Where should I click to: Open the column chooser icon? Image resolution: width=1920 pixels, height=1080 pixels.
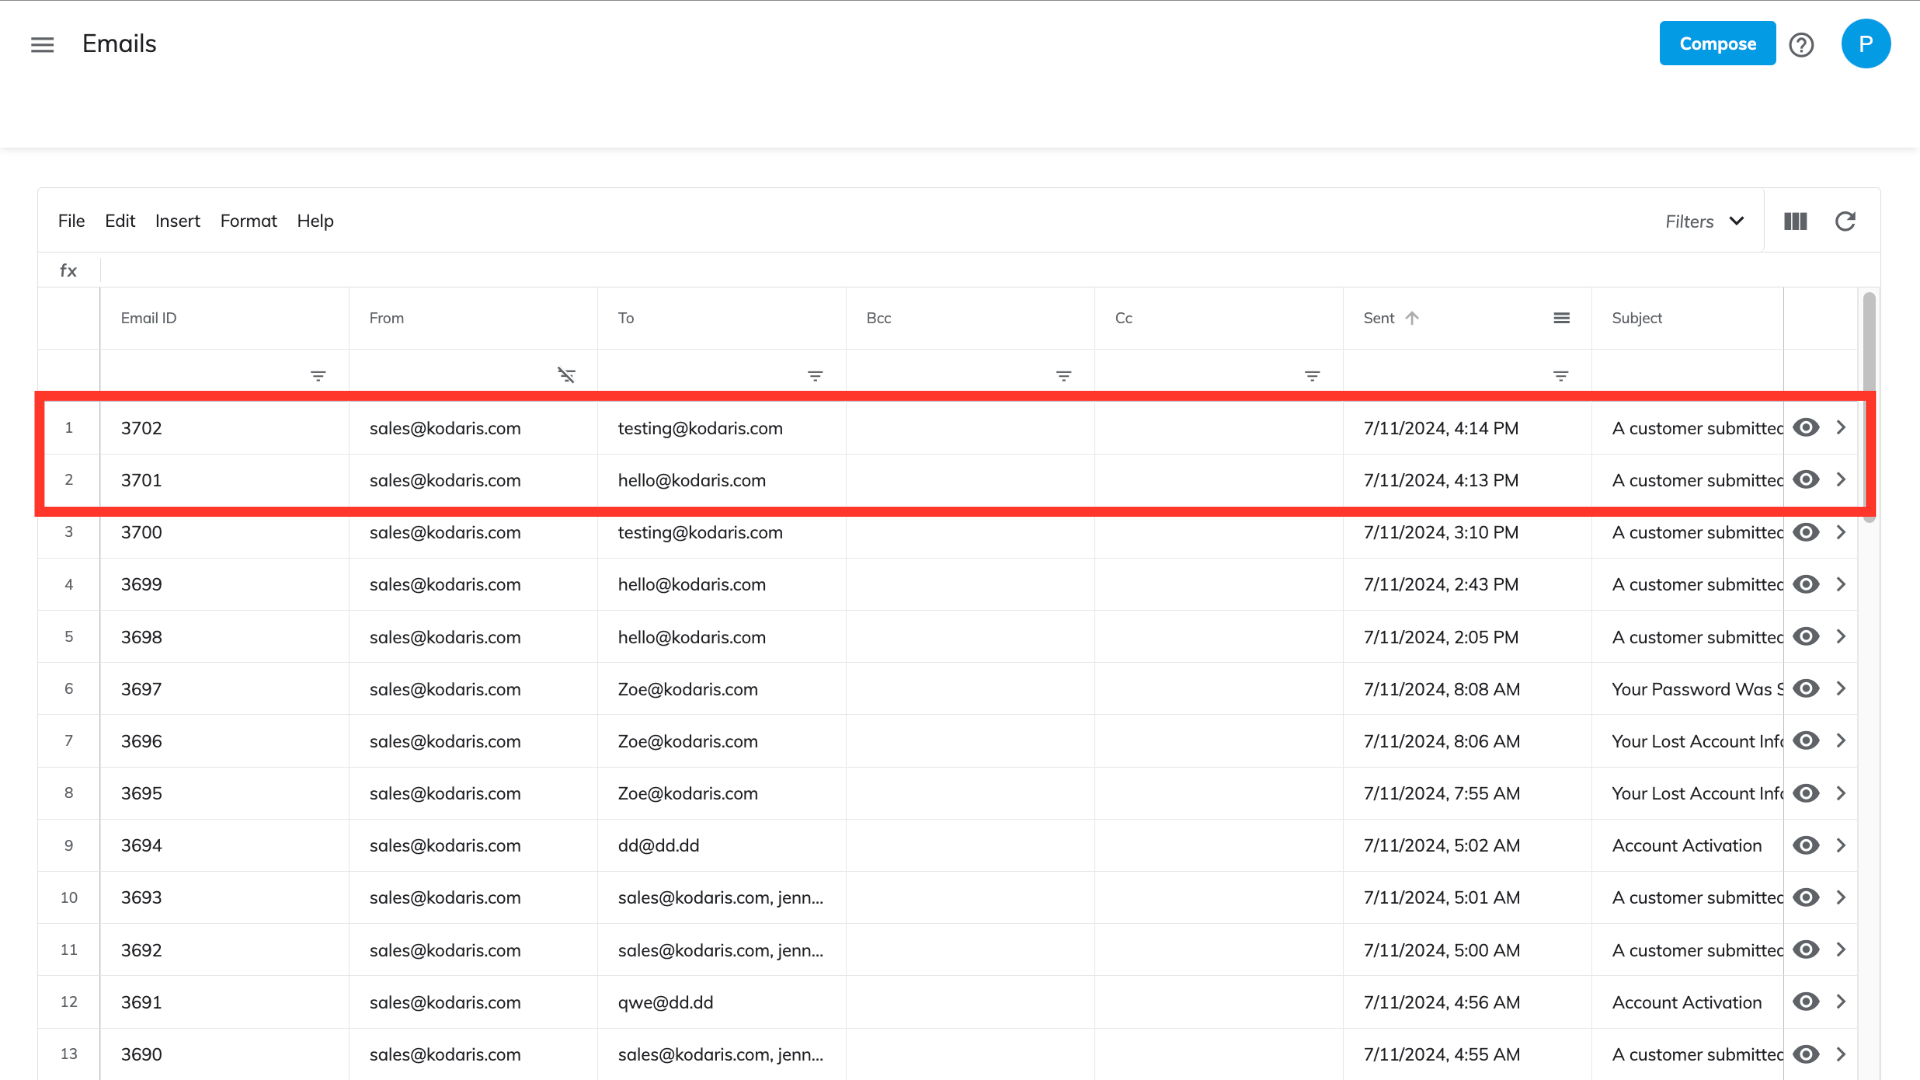click(1795, 221)
